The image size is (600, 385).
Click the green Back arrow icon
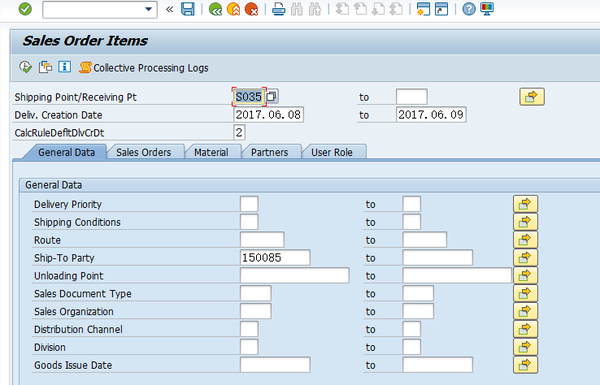pos(215,9)
